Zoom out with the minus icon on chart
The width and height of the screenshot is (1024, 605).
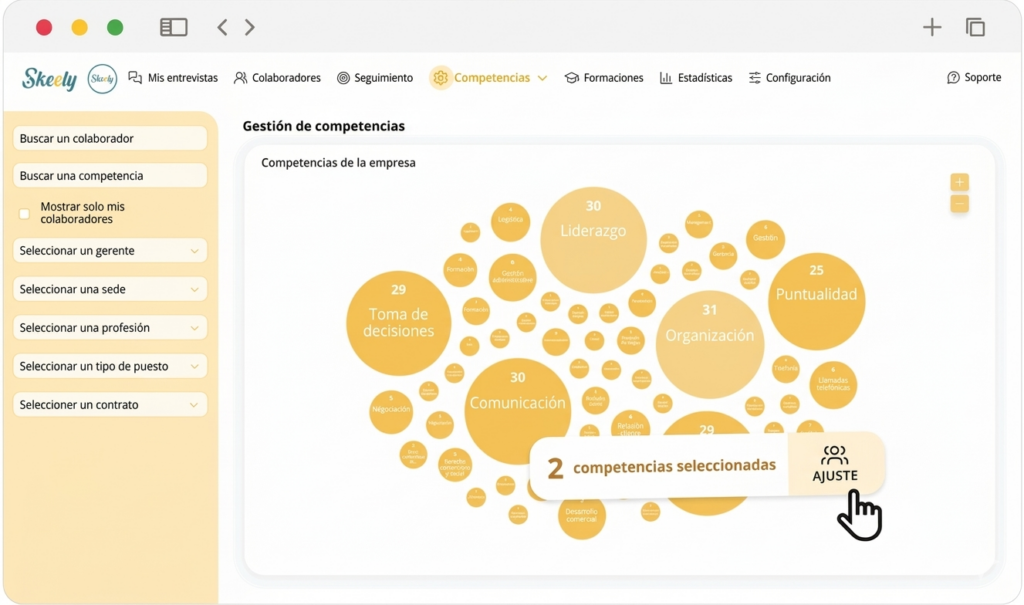(x=959, y=204)
